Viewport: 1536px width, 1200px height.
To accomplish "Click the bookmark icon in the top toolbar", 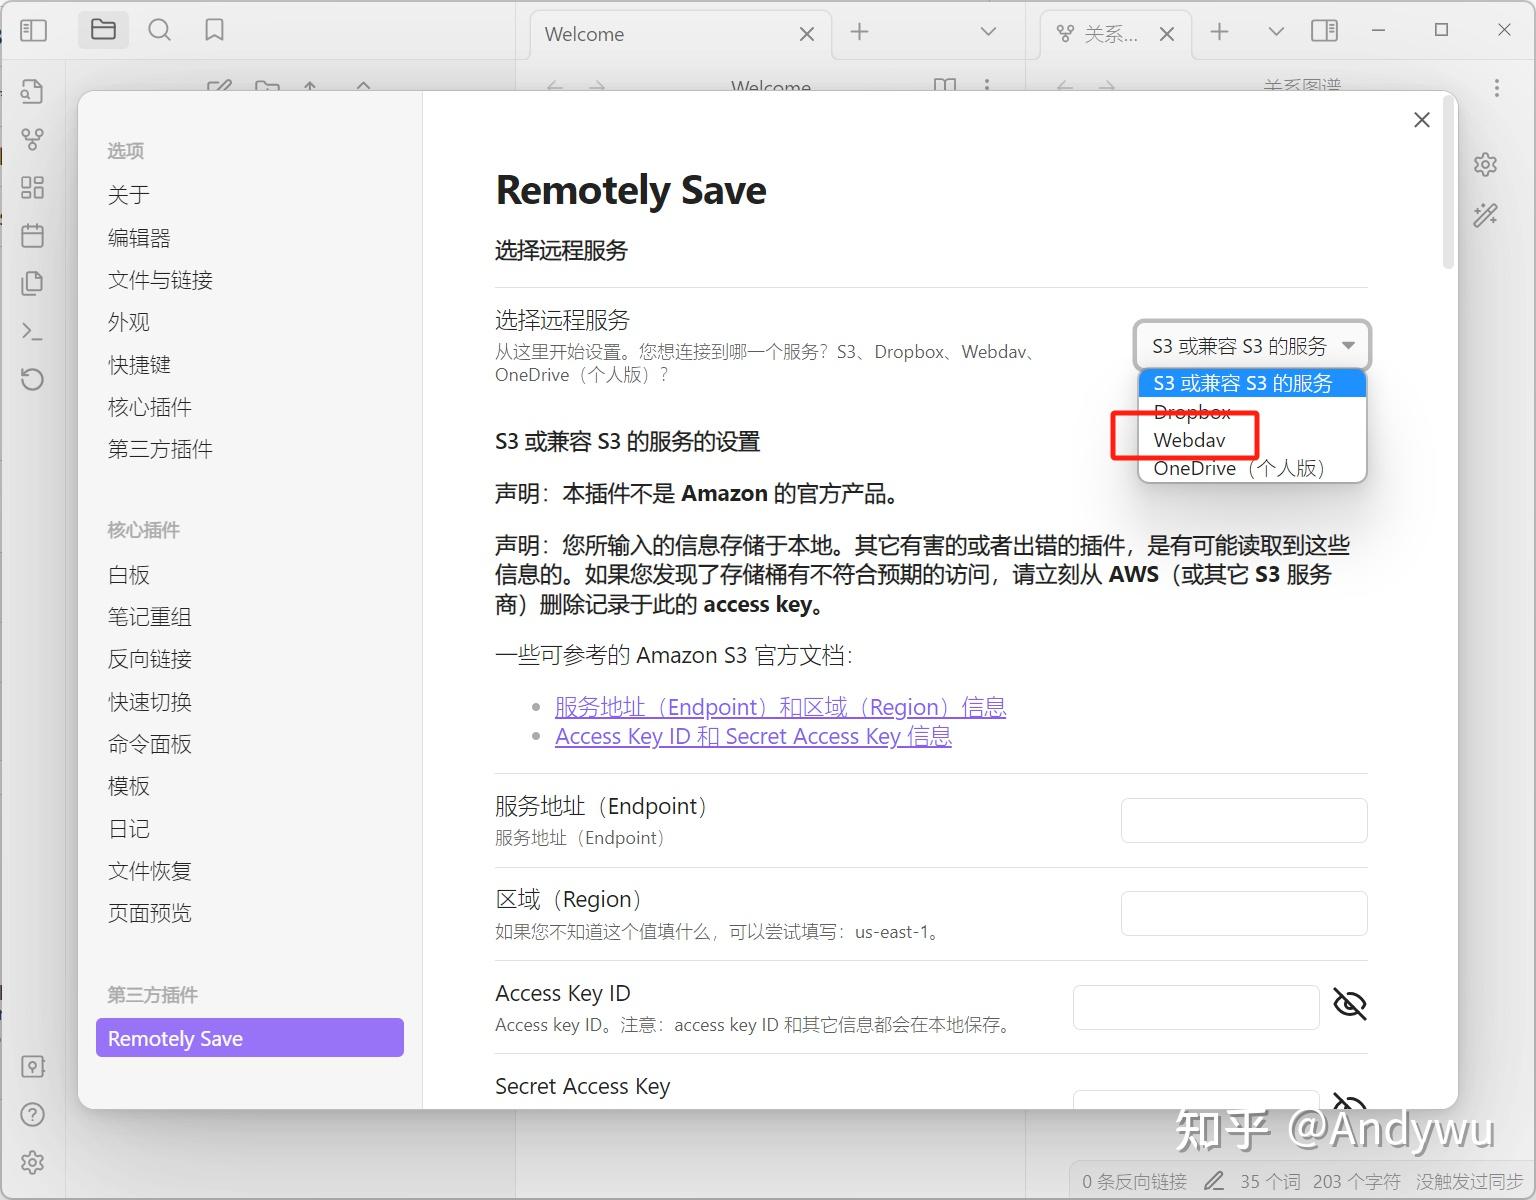I will click(213, 30).
